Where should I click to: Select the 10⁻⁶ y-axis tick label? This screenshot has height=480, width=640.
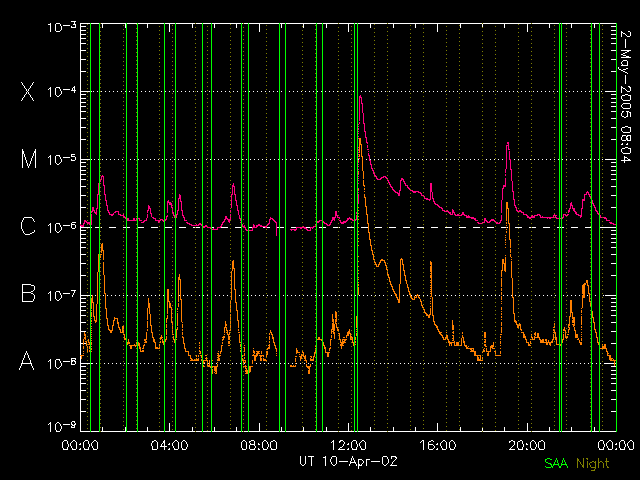coord(62,228)
